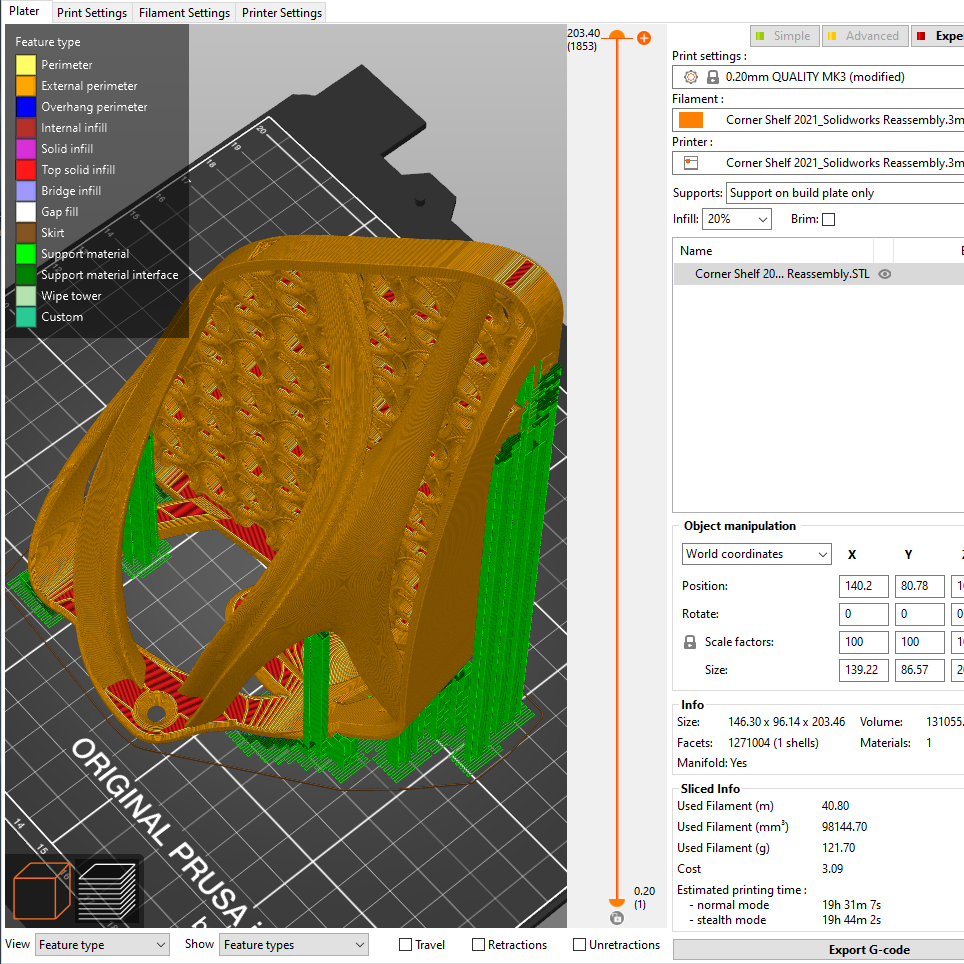The width and height of the screenshot is (964, 964).
Task: Click the sliced layers preview icon
Action: 108,890
